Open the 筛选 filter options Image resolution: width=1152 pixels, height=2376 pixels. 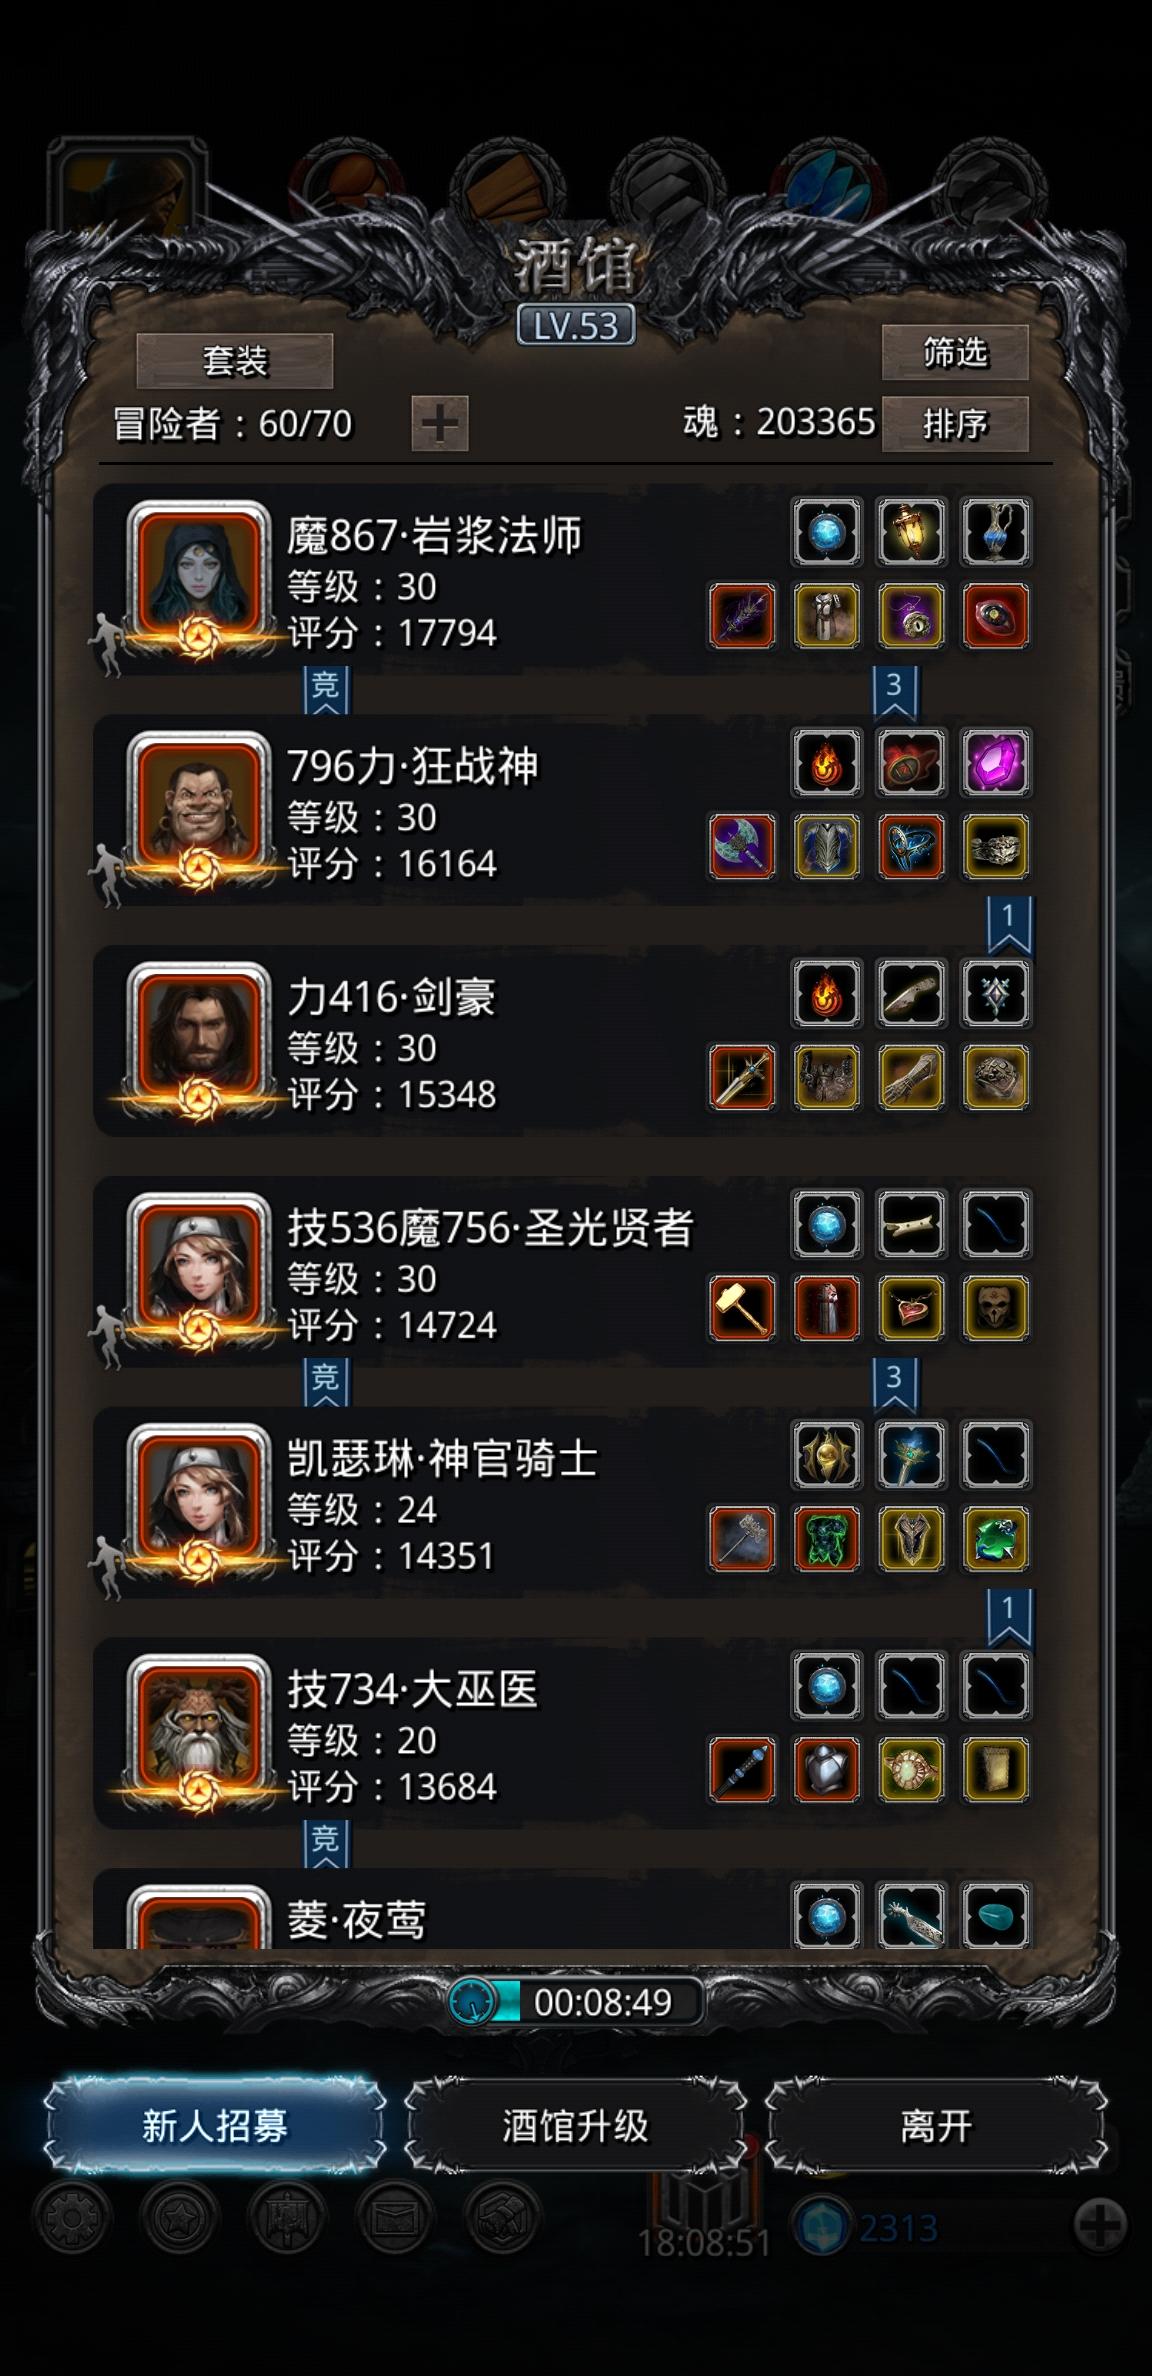955,352
